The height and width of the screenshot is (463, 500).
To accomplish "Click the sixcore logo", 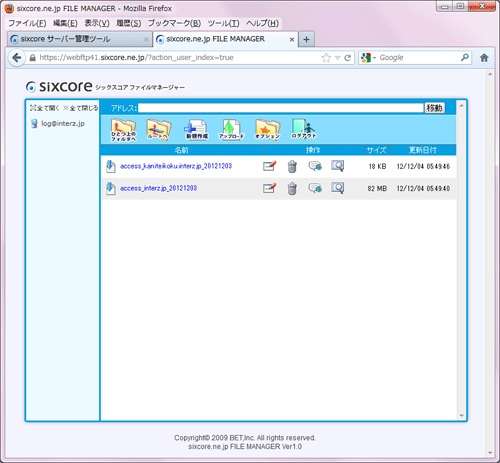I will click(59, 87).
